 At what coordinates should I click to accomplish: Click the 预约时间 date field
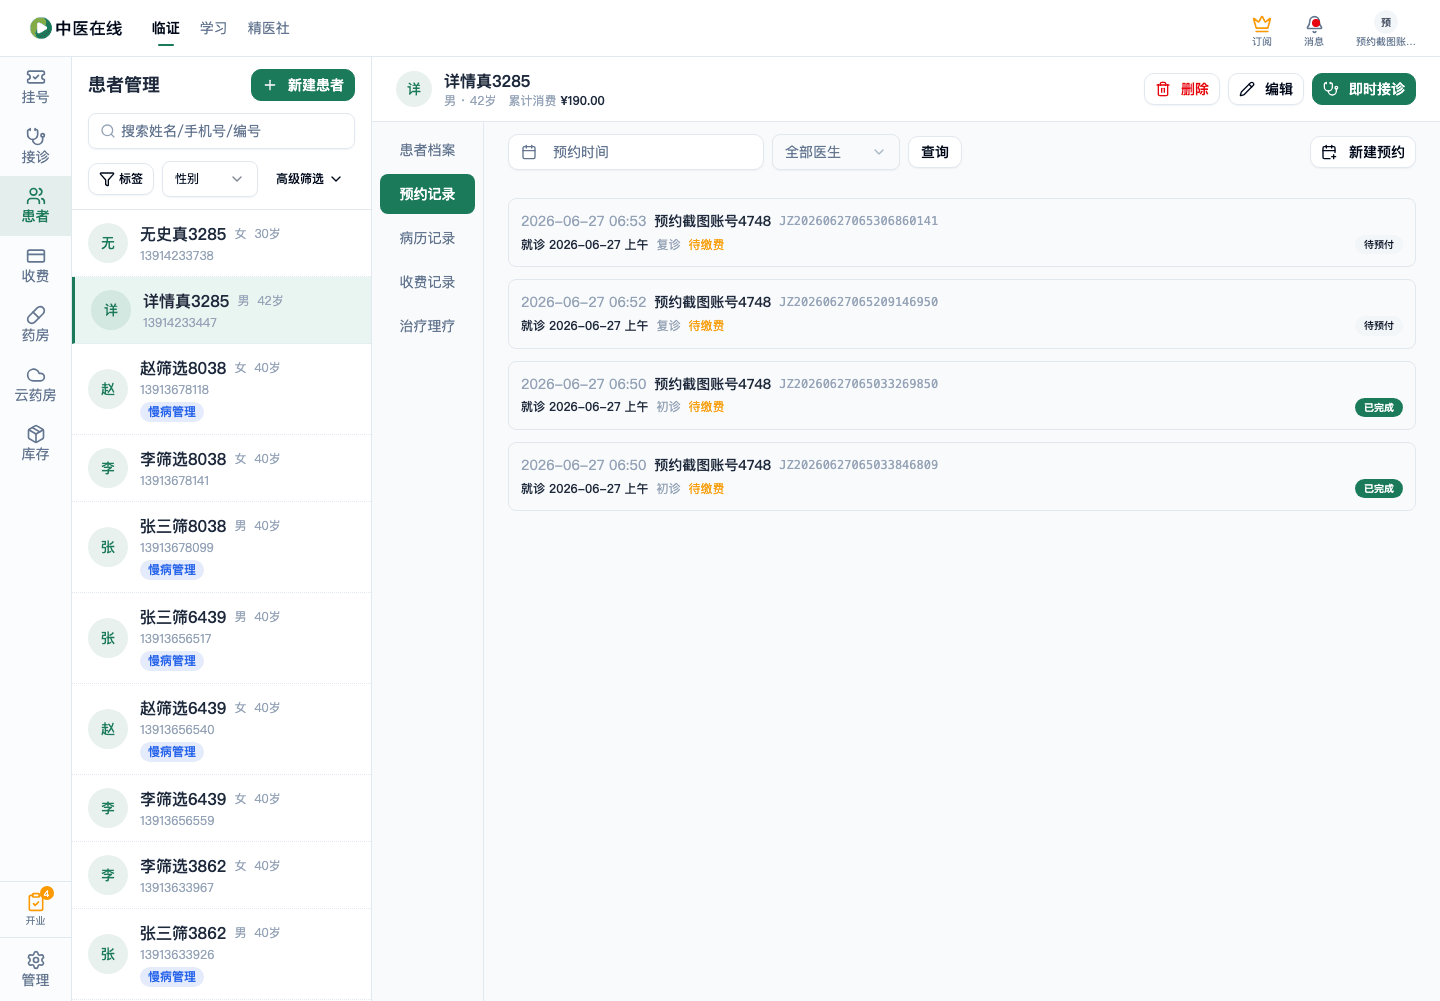click(x=636, y=152)
